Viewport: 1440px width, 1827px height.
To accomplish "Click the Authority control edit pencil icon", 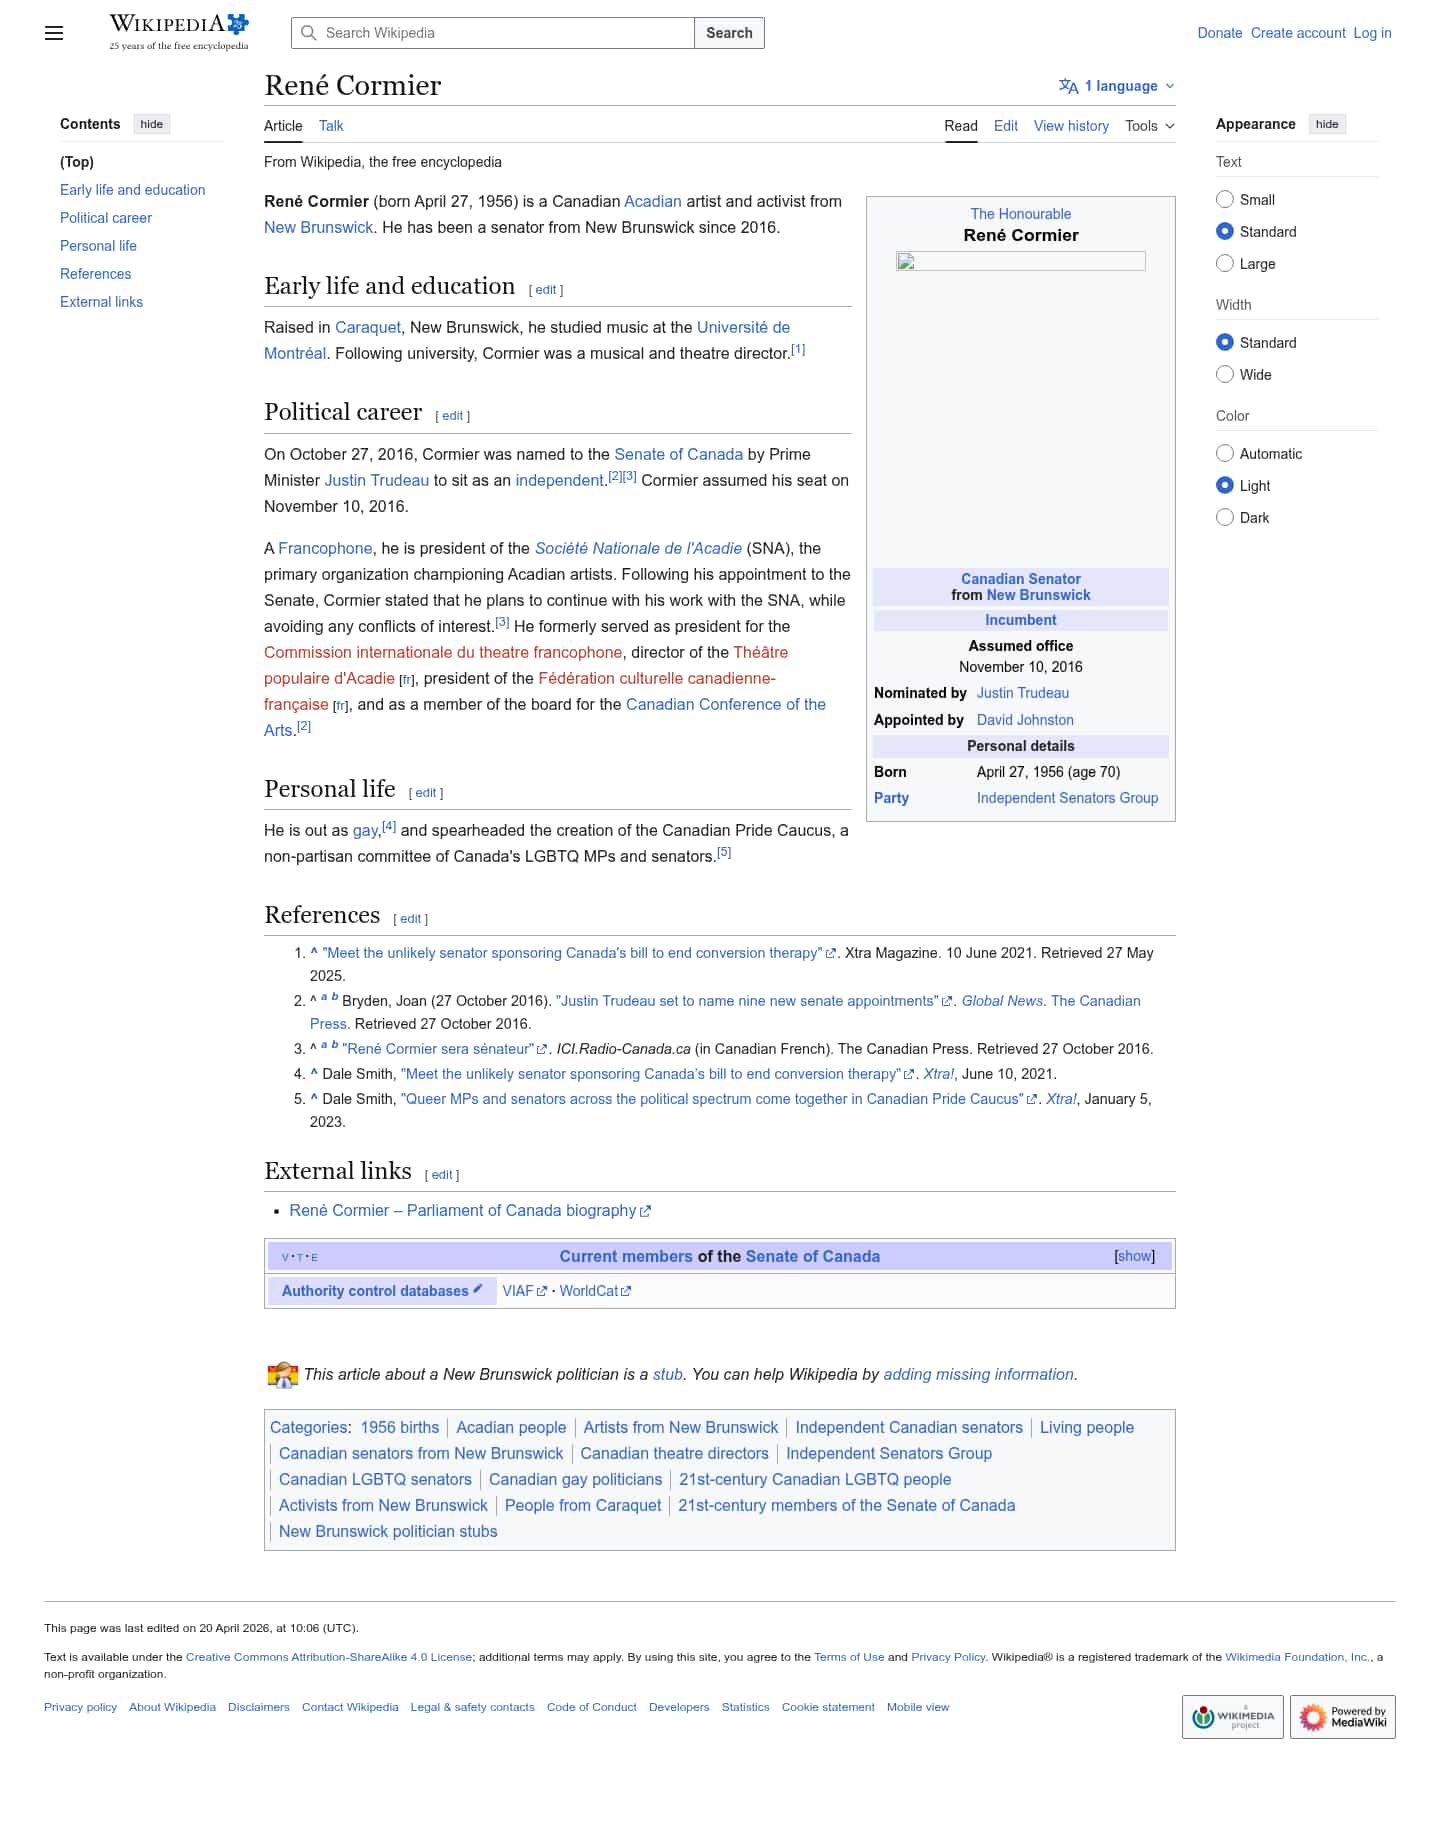I will [x=478, y=1289].
